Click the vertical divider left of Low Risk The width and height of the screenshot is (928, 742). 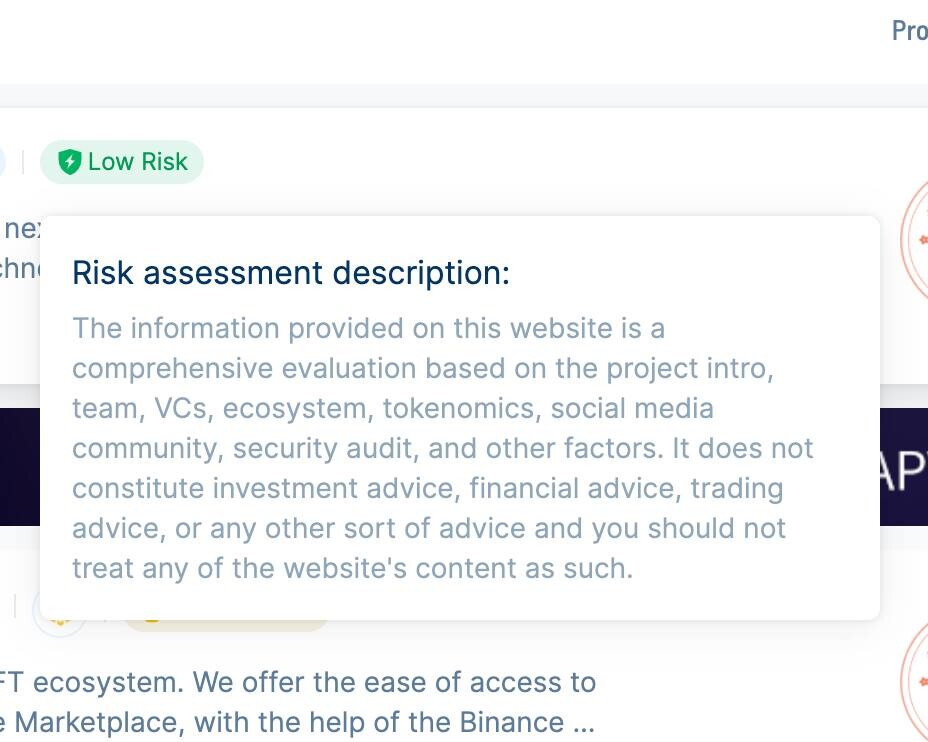click(x=23, y=162)
